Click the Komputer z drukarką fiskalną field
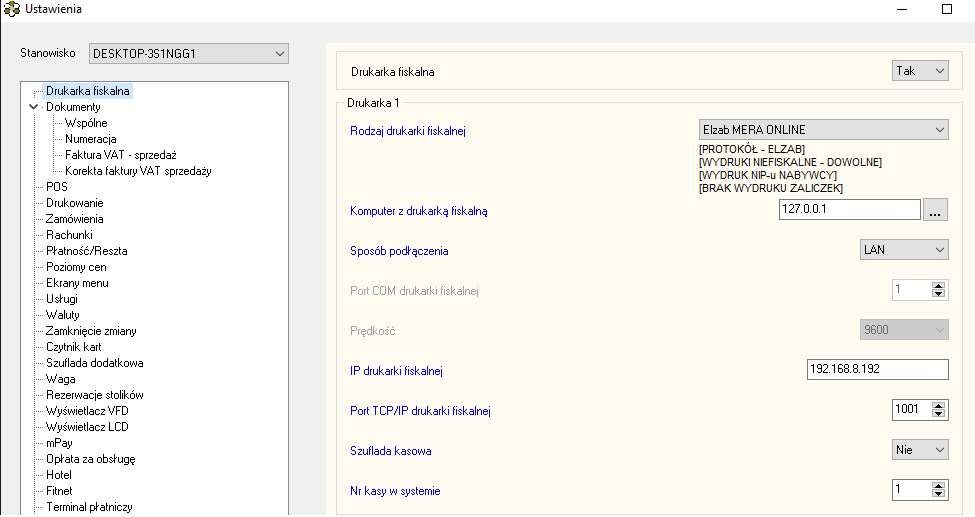Screen dimensions: 975x517 [848, 210]
